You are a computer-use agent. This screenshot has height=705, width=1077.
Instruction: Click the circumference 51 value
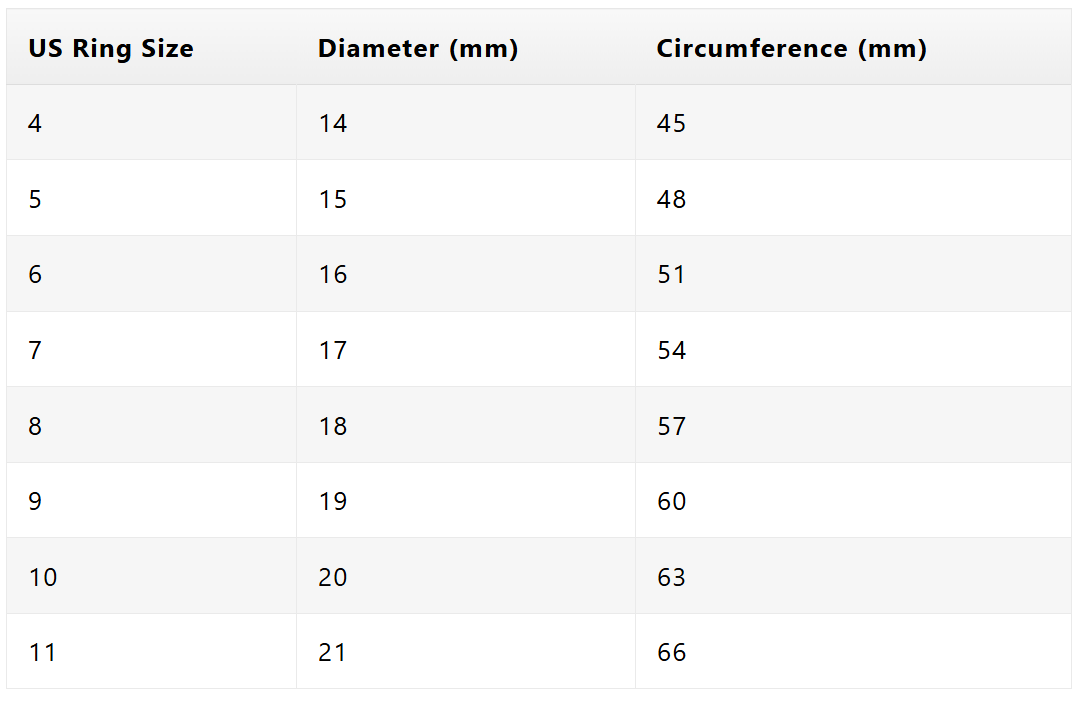pyautogui.click(x=671, y=275)
